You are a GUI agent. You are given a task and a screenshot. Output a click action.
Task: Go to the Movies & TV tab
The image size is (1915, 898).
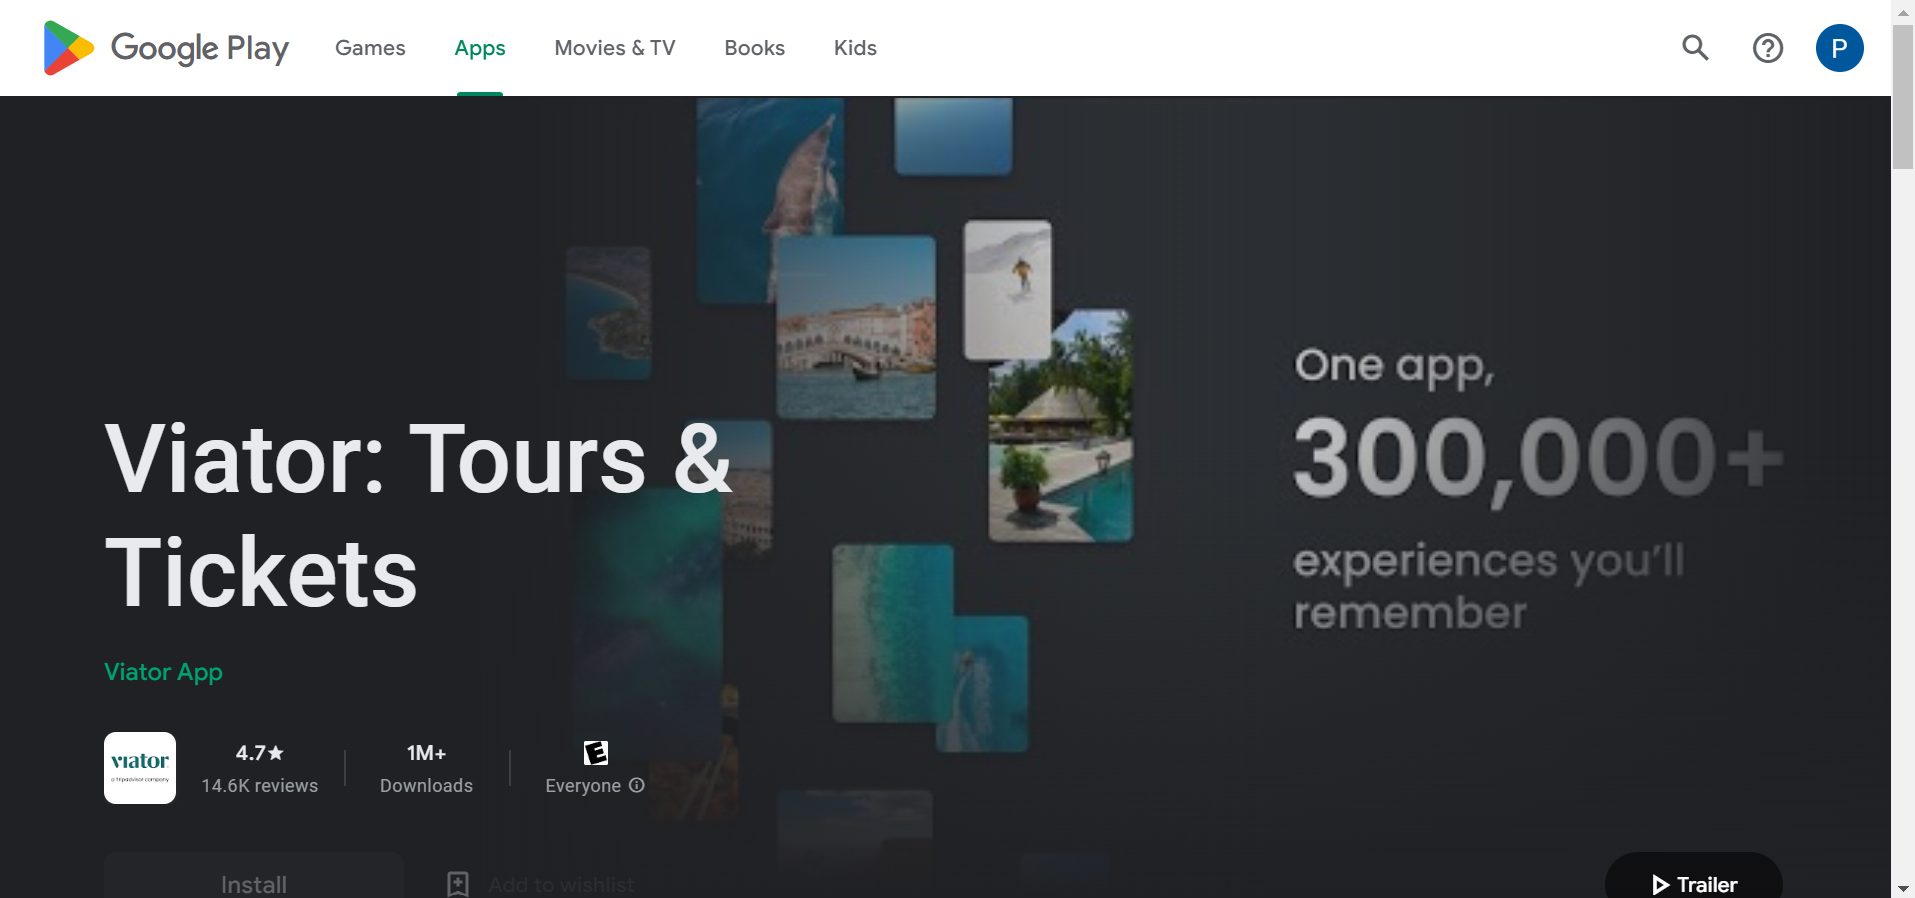point(615,48)
